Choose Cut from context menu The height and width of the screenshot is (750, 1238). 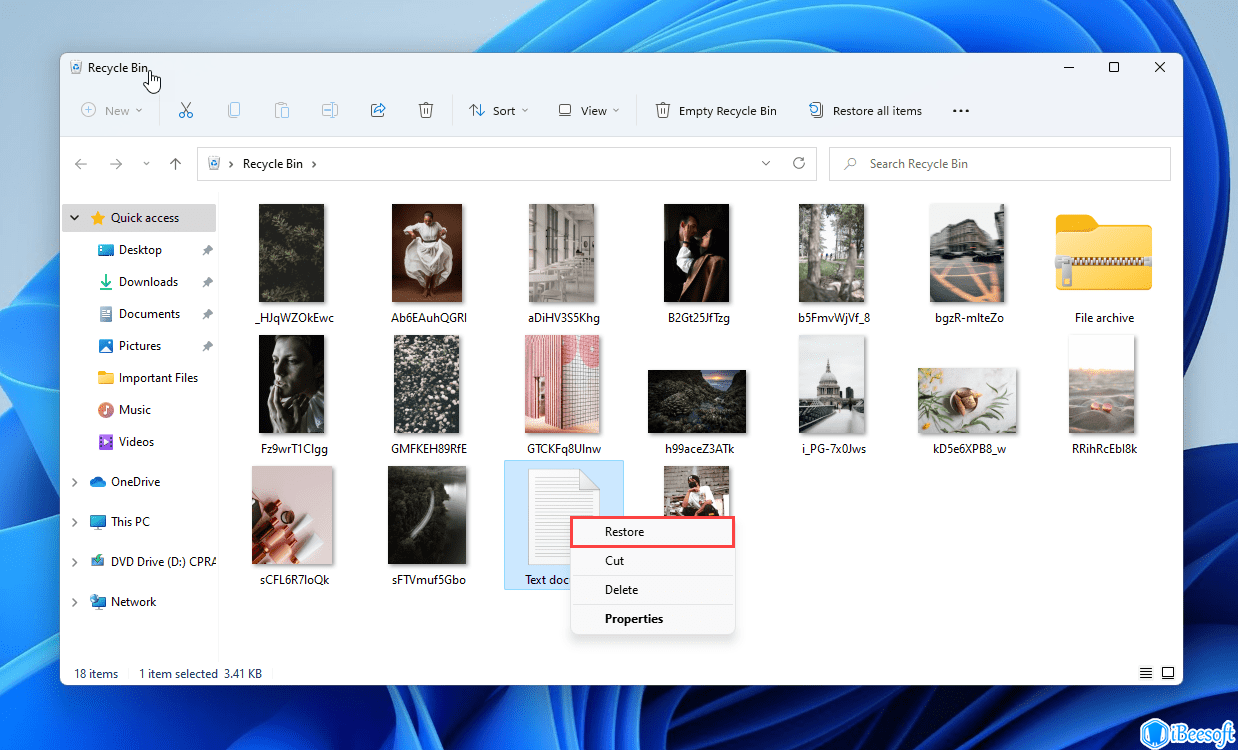(652, 561)
